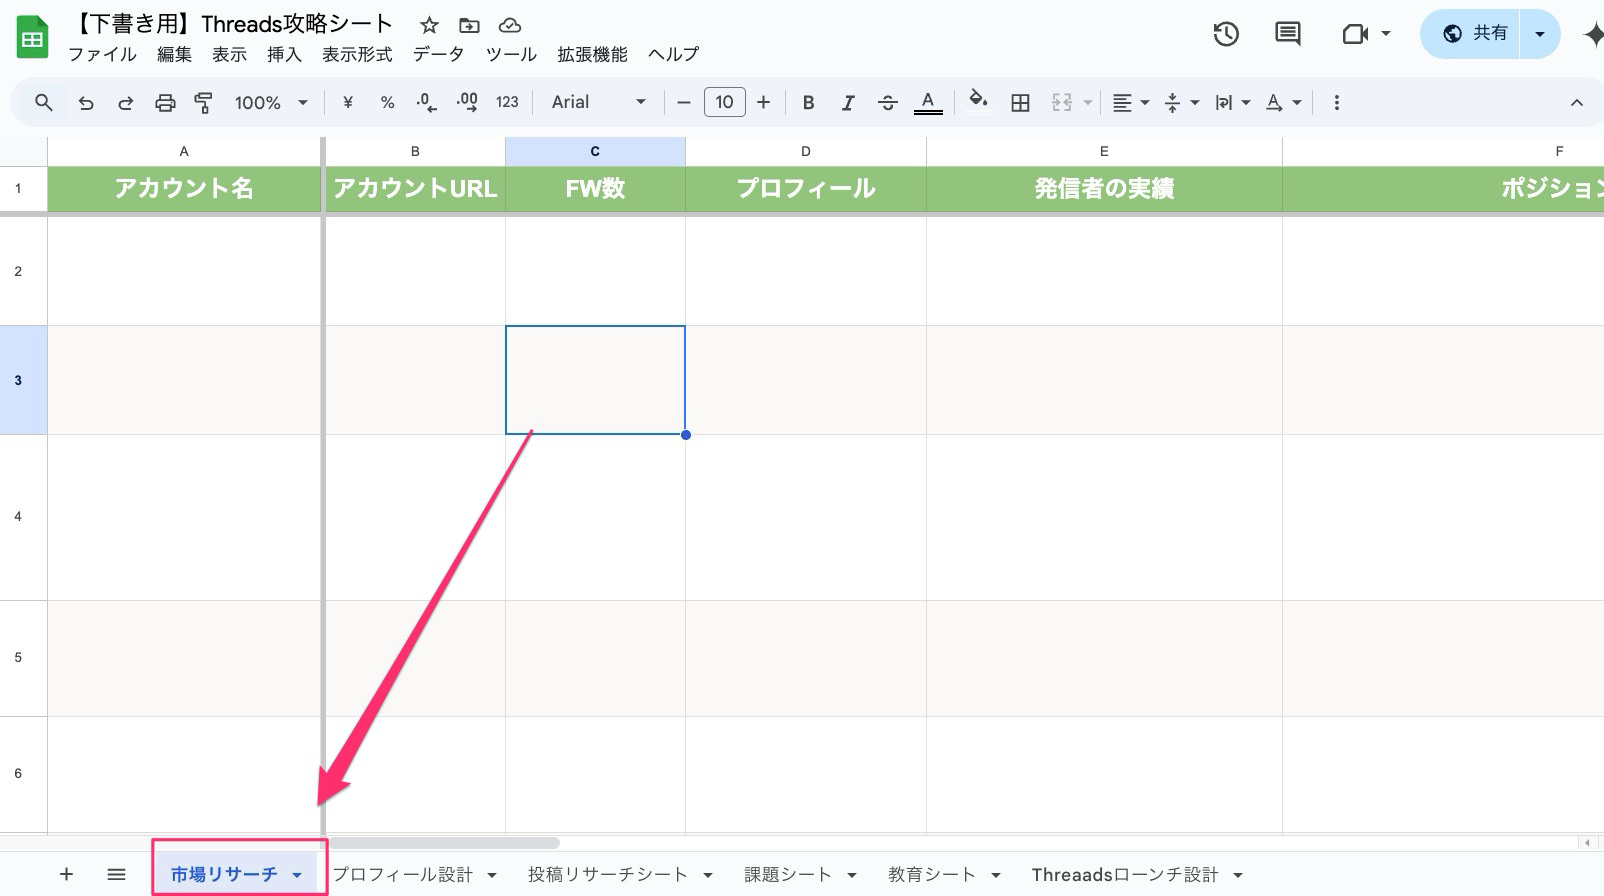This screenshot has width=1604, height=896.
Task: Open the all sheets list icon
Action: 116,875
